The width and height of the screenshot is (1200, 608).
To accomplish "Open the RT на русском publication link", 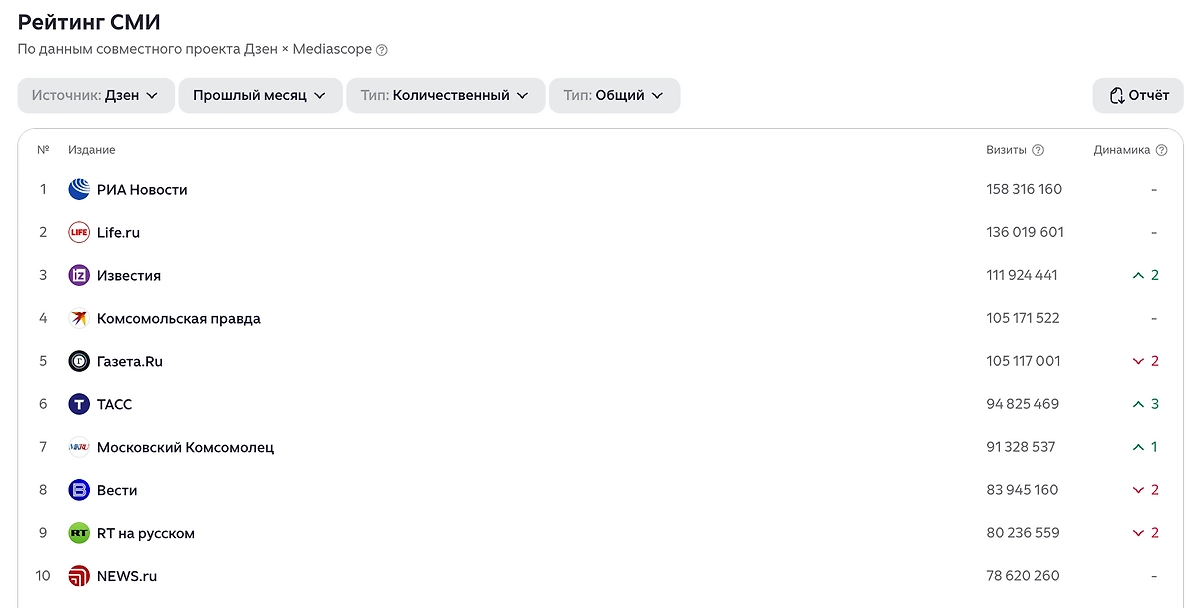I will click(146, 533).
